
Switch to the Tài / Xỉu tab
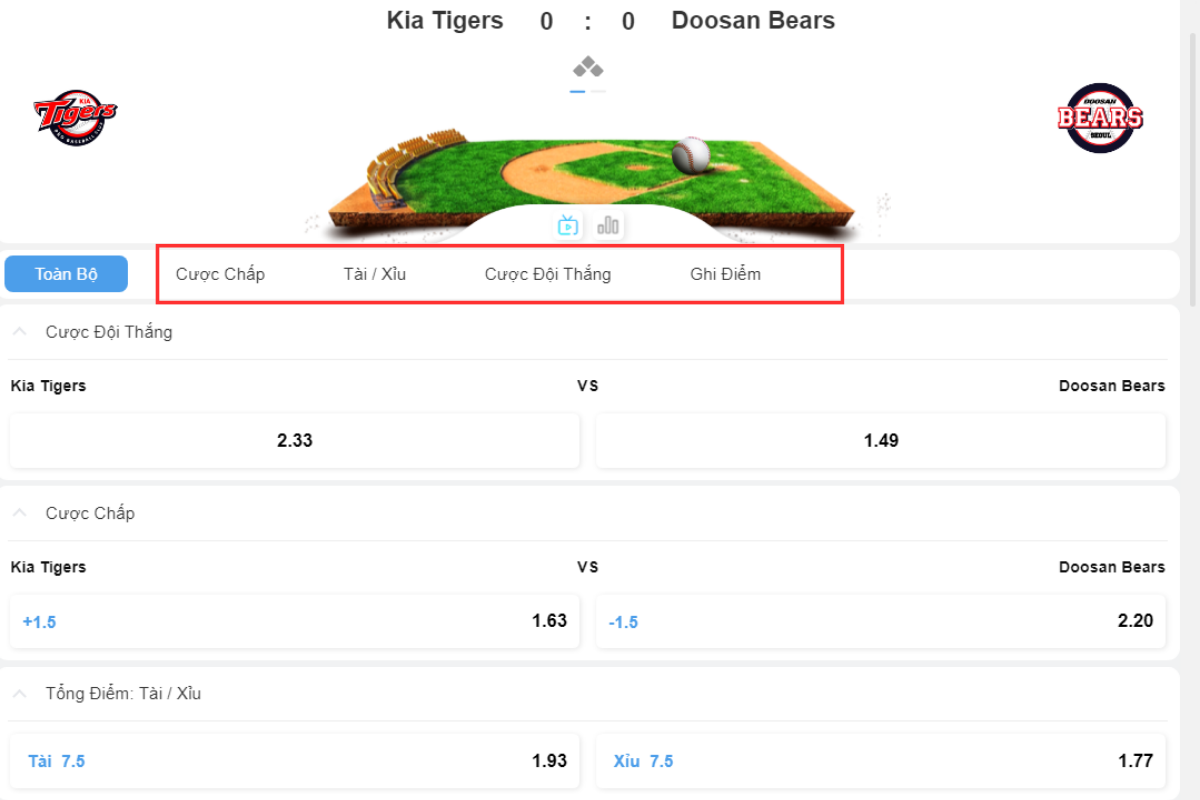[375, 274]
